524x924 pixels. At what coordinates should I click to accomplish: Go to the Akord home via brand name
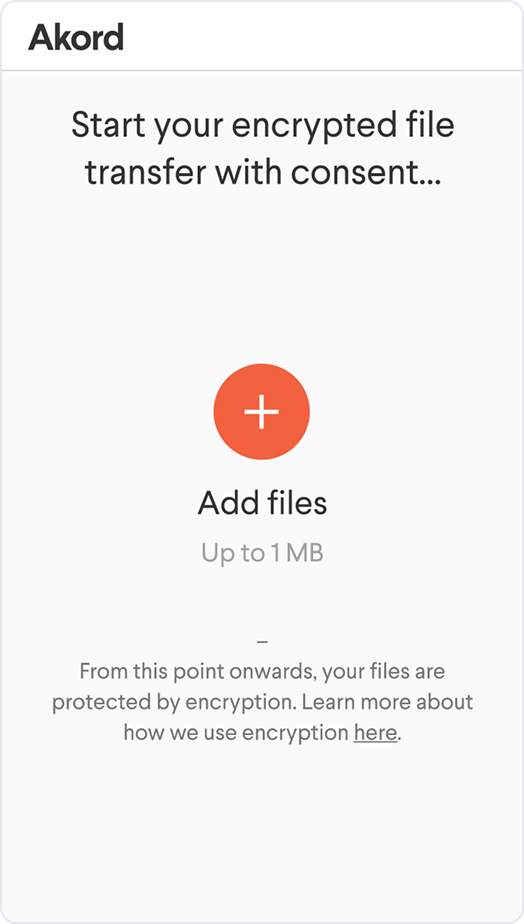click(x=76, y=37)
